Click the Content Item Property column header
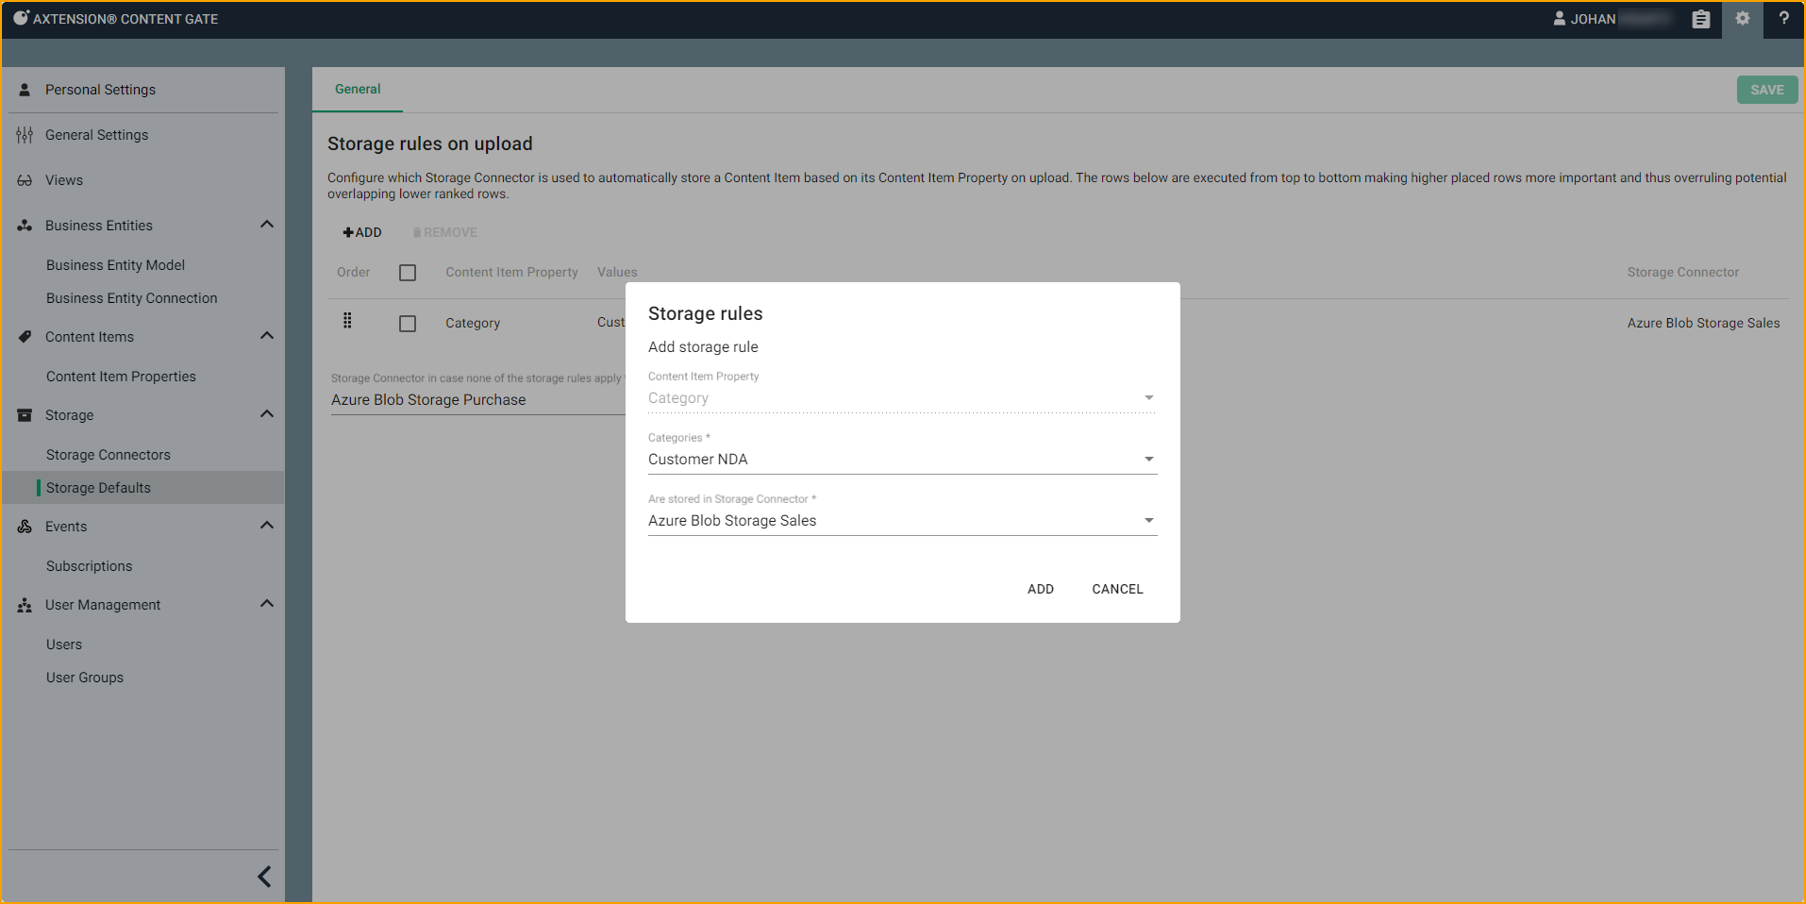The height and width of the screenshot is (904, 1806). (511, 272)
